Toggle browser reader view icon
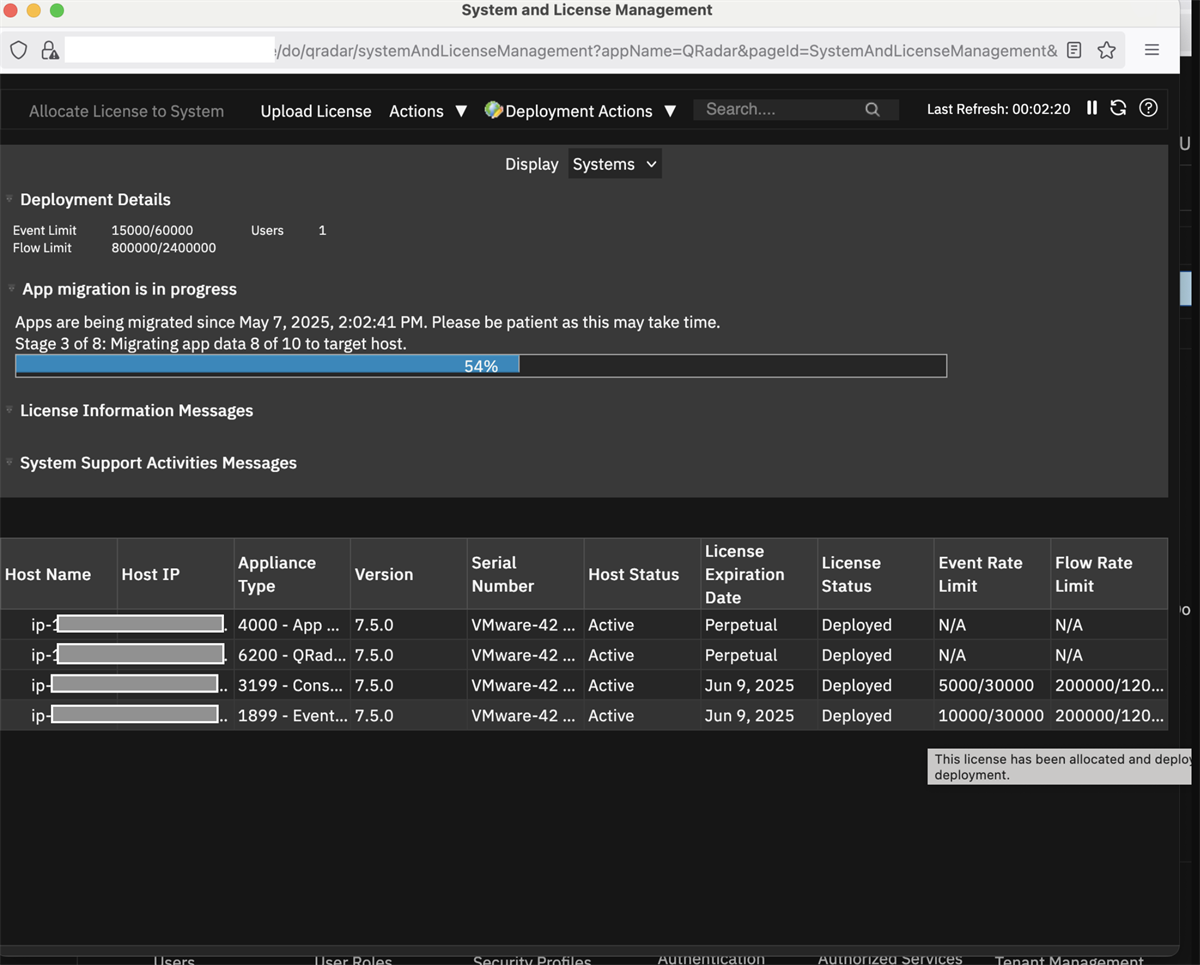Screen dimensions: 1200x965 (x=1074, y=50)
